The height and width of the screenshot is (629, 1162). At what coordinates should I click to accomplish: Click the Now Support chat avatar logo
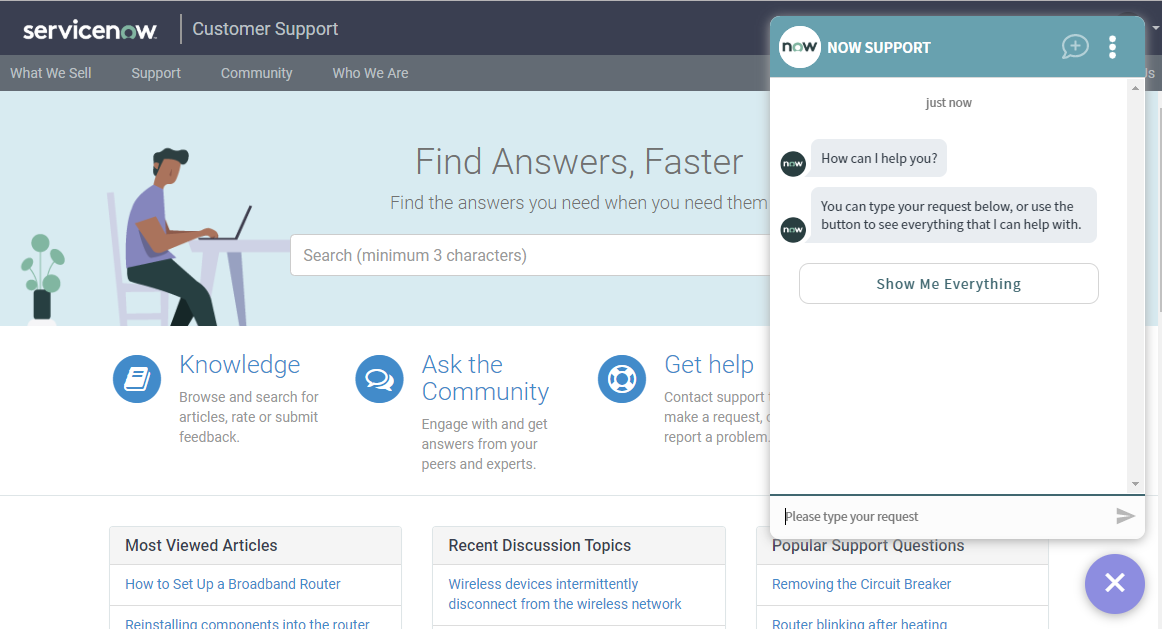pos(800,47)
